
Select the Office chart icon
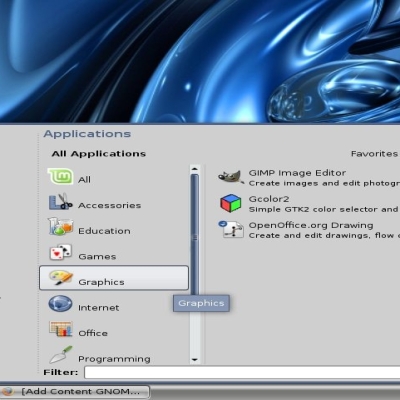coord(60,329)
